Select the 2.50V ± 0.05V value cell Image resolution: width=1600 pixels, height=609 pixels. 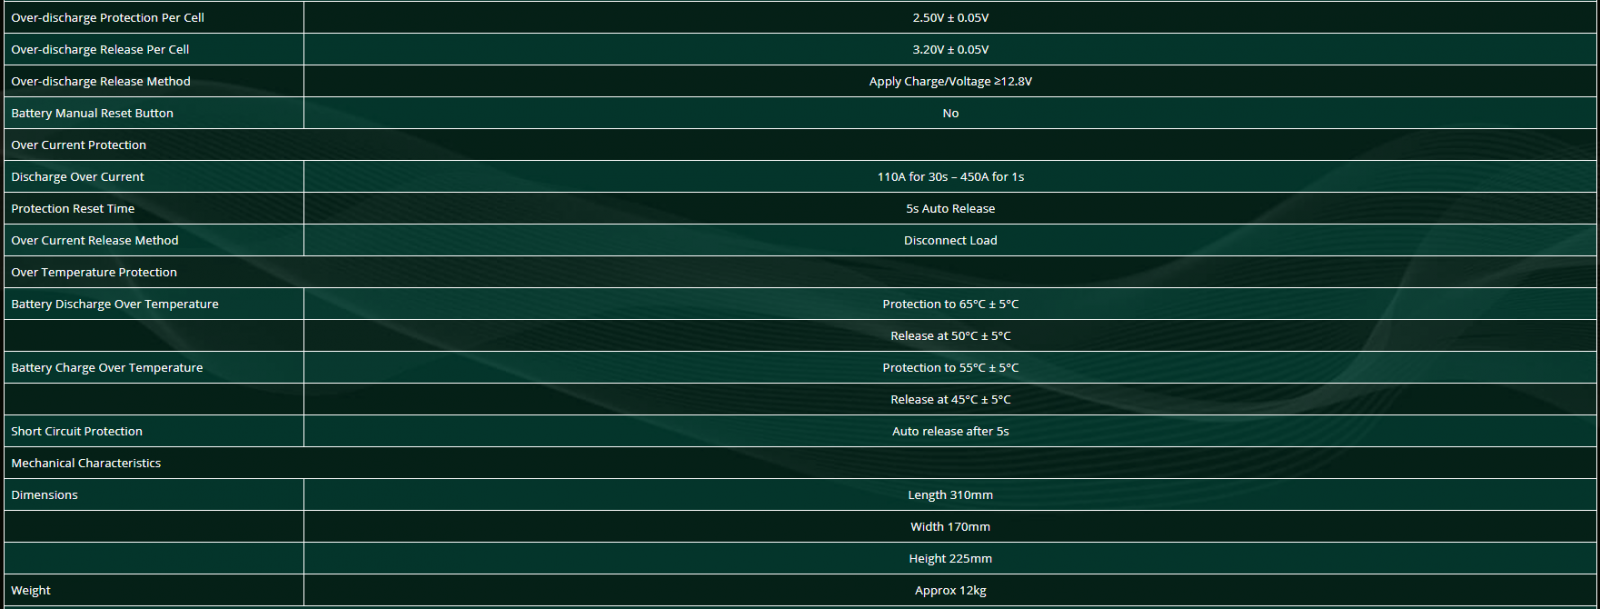click(x=950, y=18)
